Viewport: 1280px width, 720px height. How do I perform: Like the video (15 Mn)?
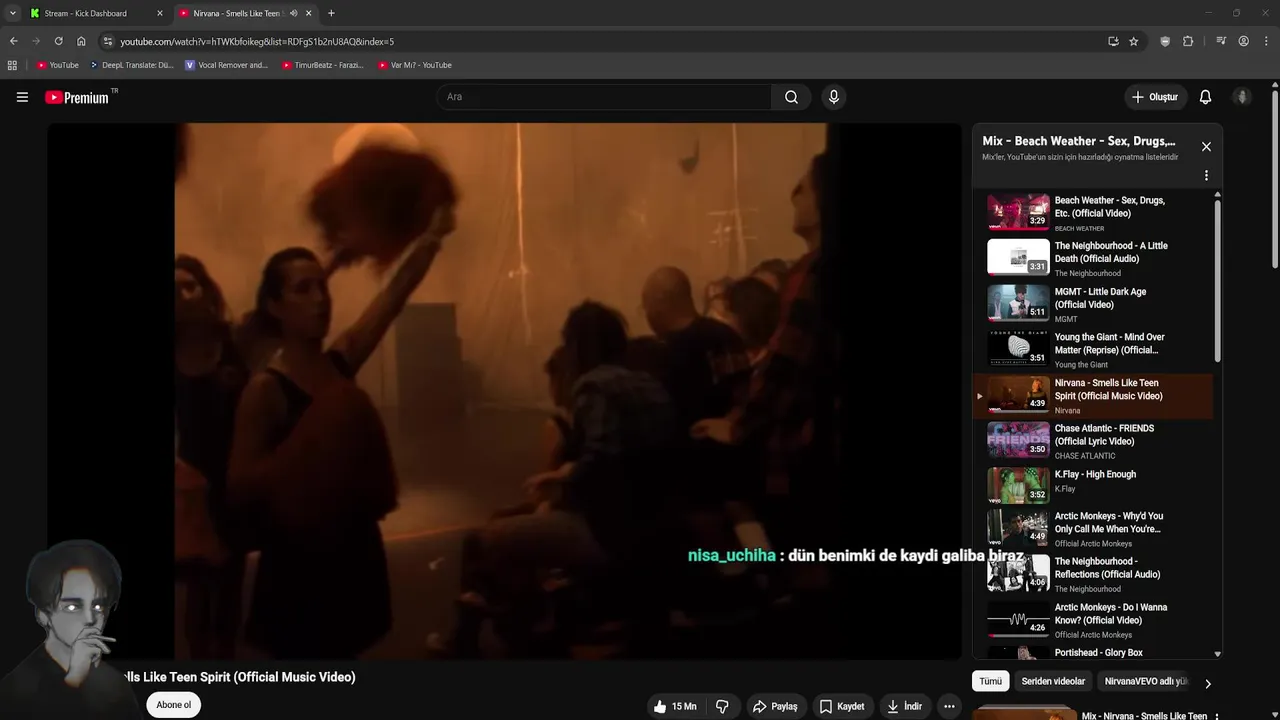pos(675,706)
